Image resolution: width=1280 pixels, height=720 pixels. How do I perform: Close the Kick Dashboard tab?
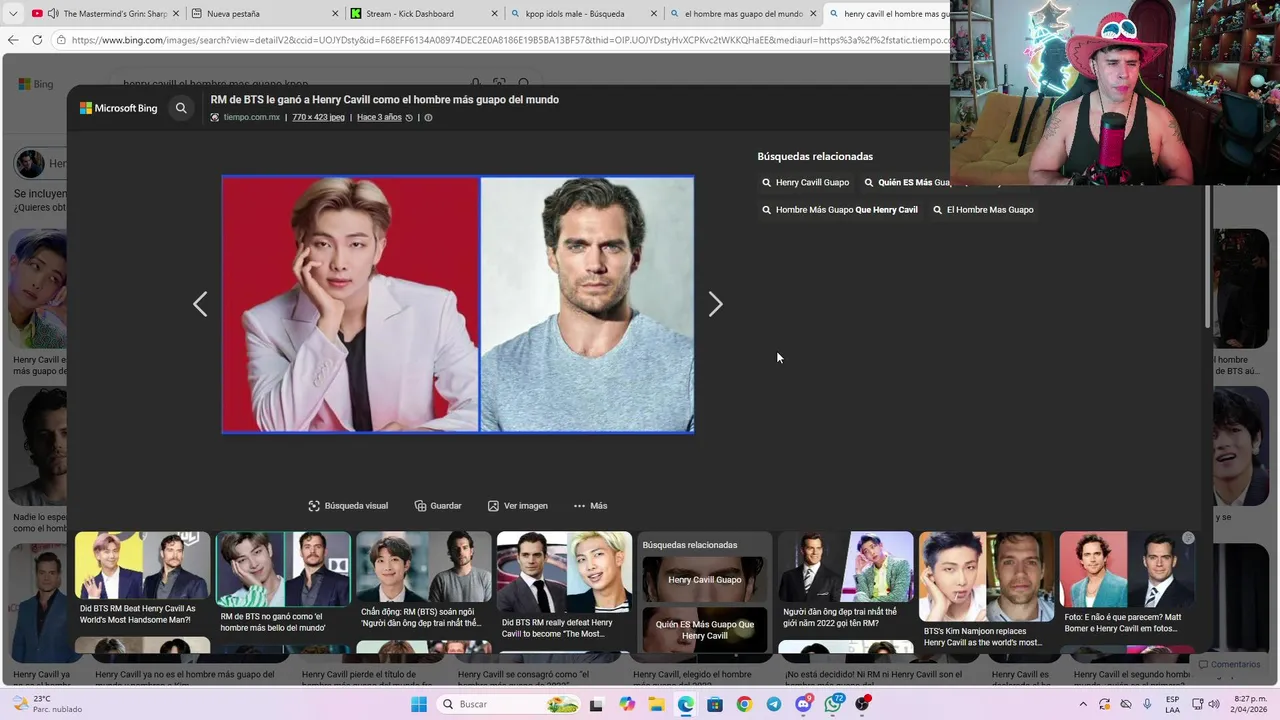pos(494,14)
